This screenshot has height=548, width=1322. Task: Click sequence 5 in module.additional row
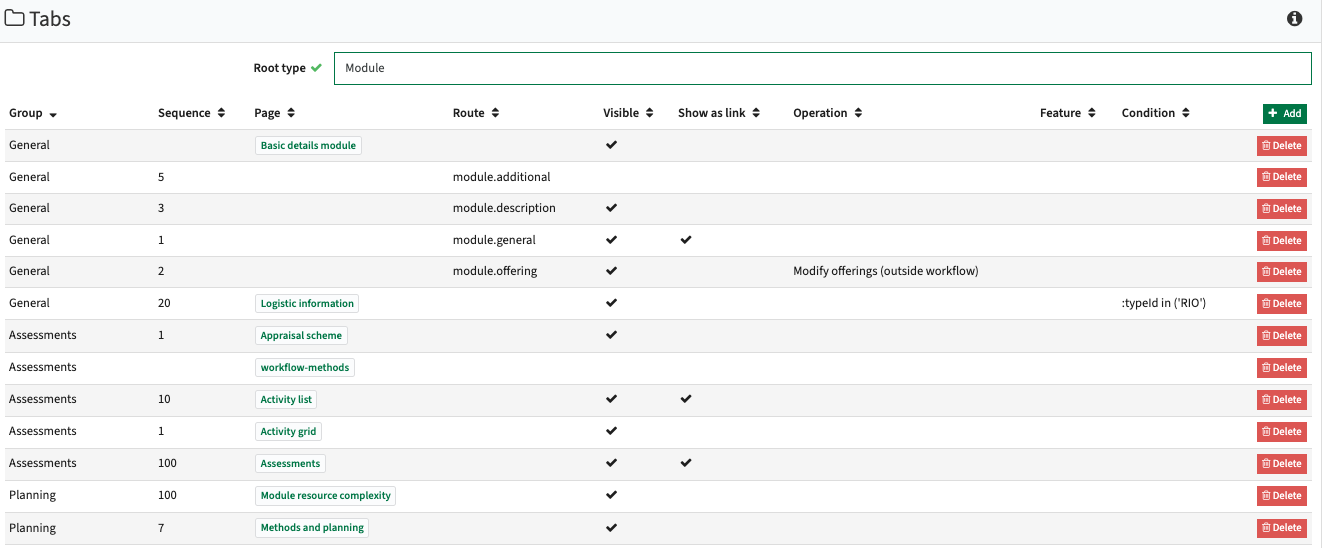(161, 177)
